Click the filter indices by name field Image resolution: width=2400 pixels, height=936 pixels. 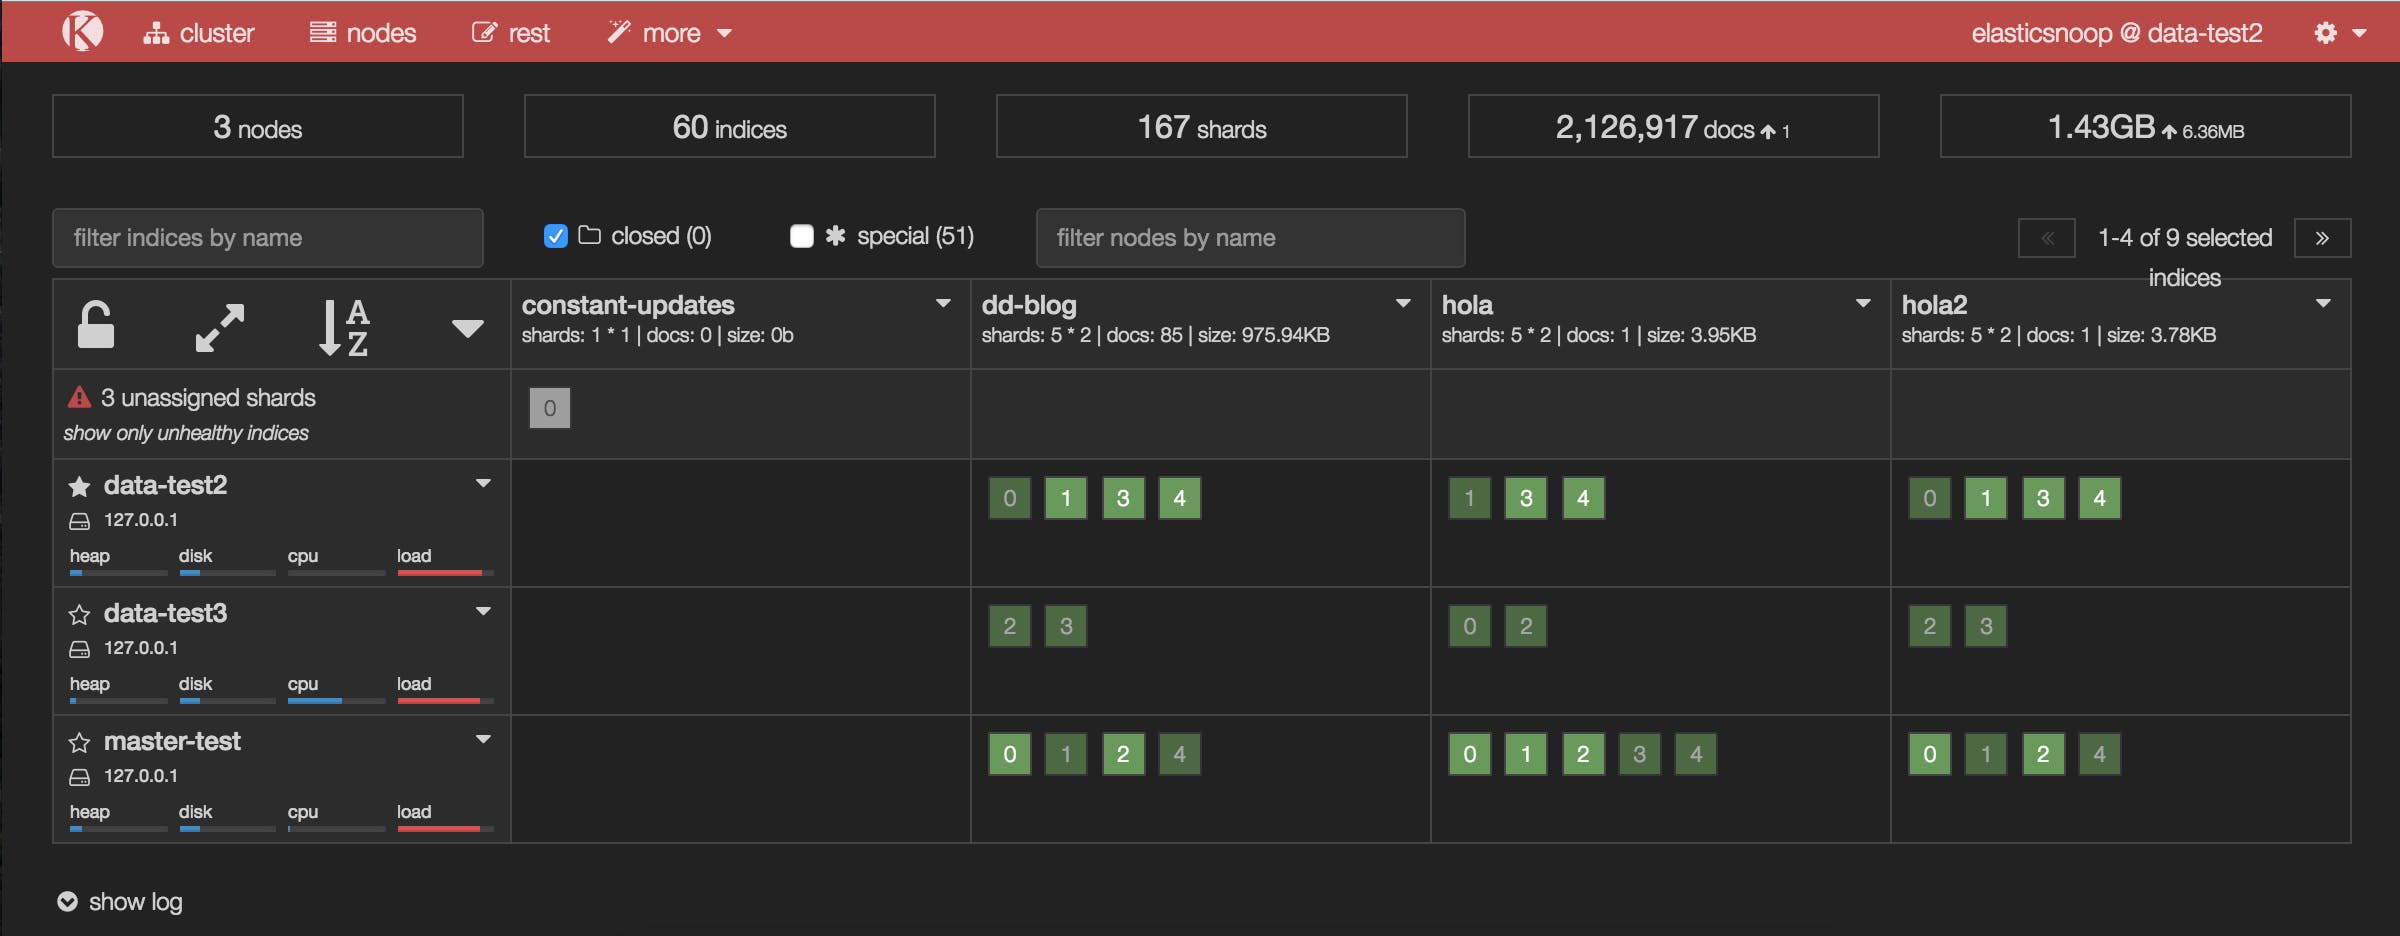tap(268, 238)
